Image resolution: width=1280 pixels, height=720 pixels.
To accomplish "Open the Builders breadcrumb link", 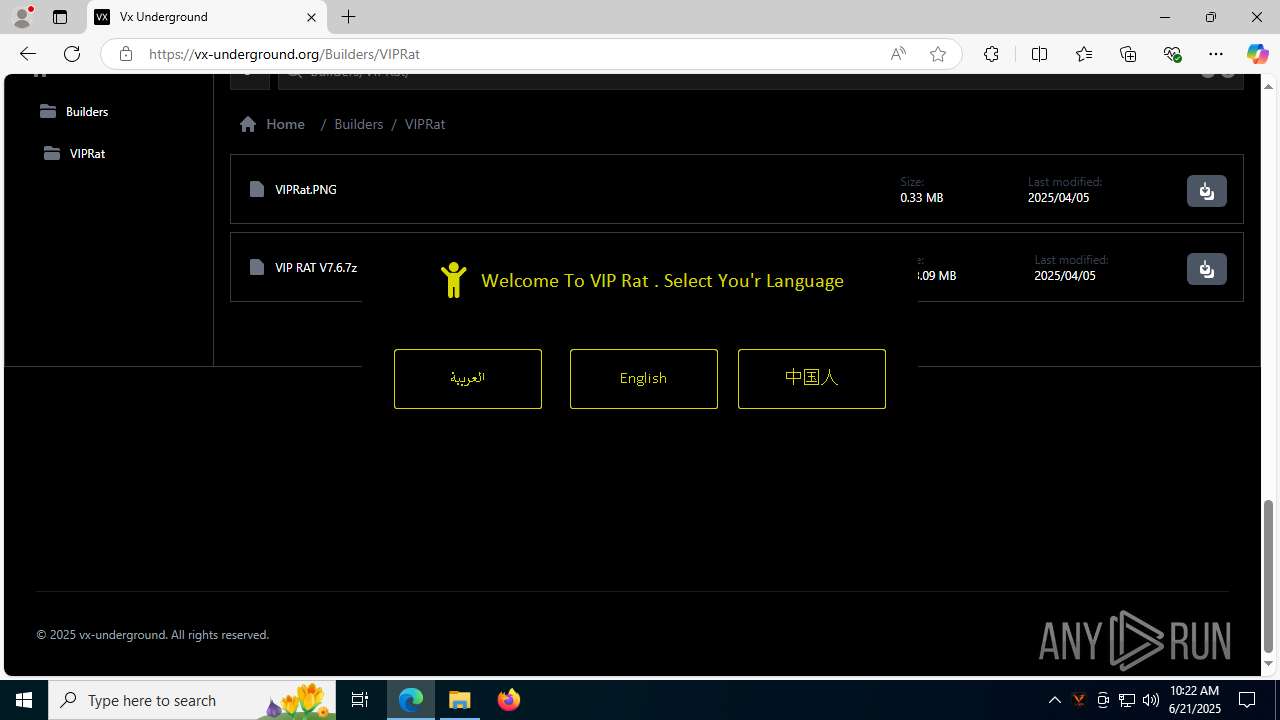I will [359, 124].
